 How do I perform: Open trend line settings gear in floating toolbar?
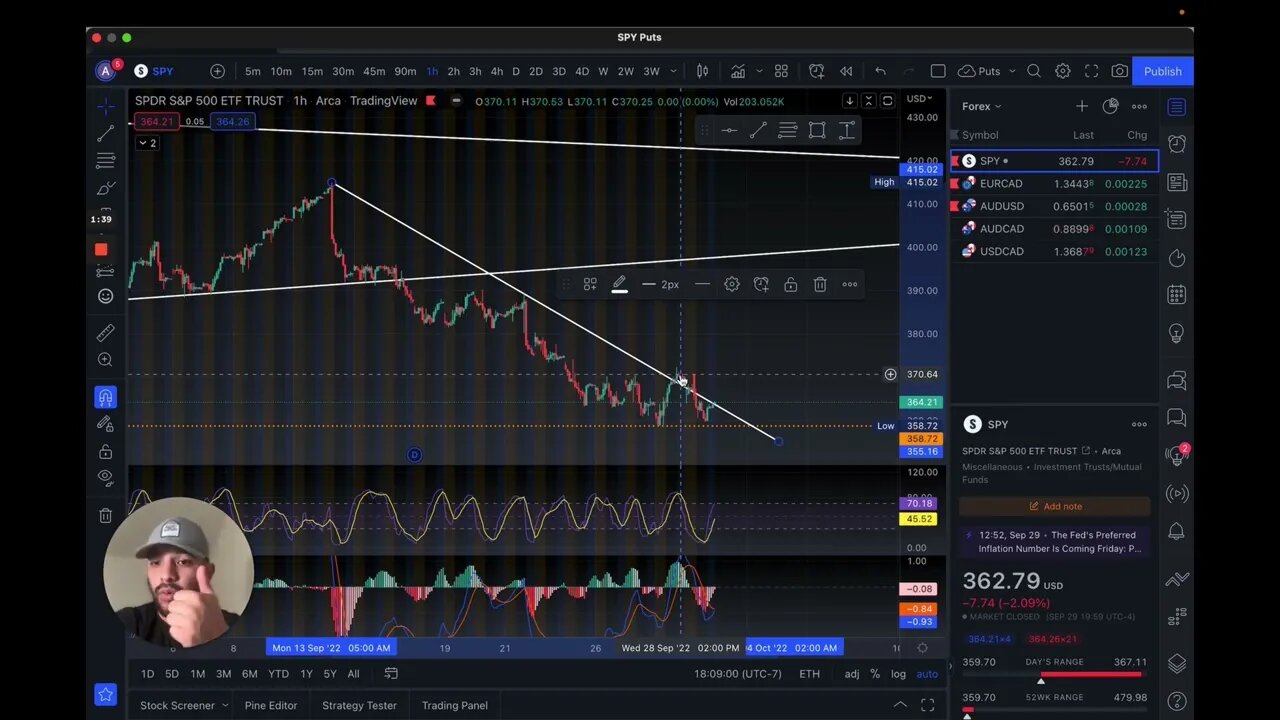tap(732, 285)
